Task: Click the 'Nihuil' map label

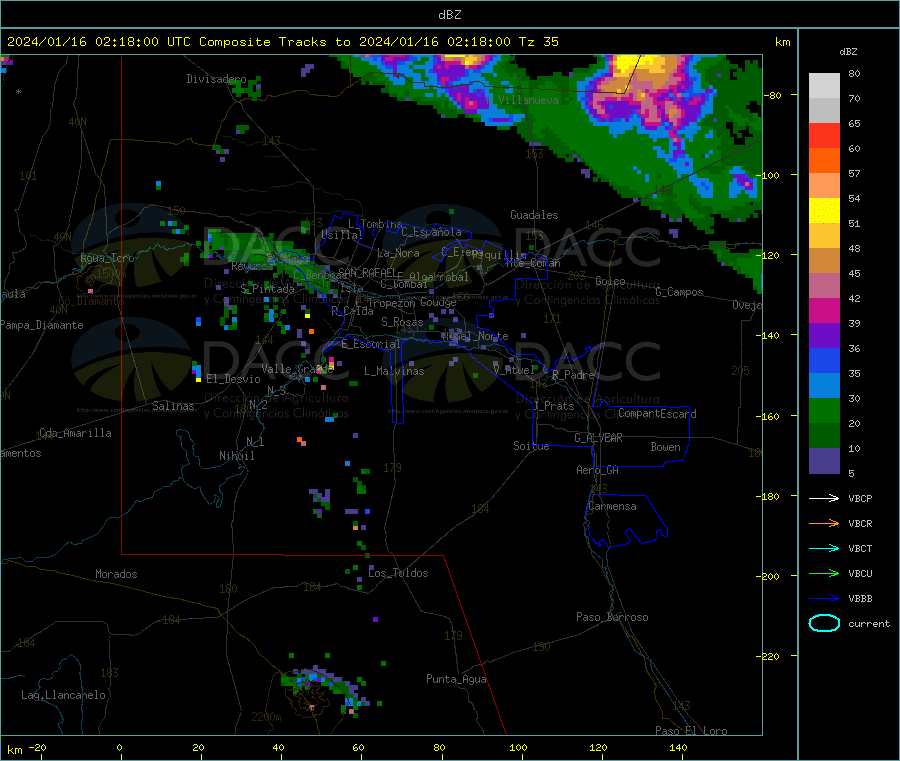Action: (x=236, y=456)
